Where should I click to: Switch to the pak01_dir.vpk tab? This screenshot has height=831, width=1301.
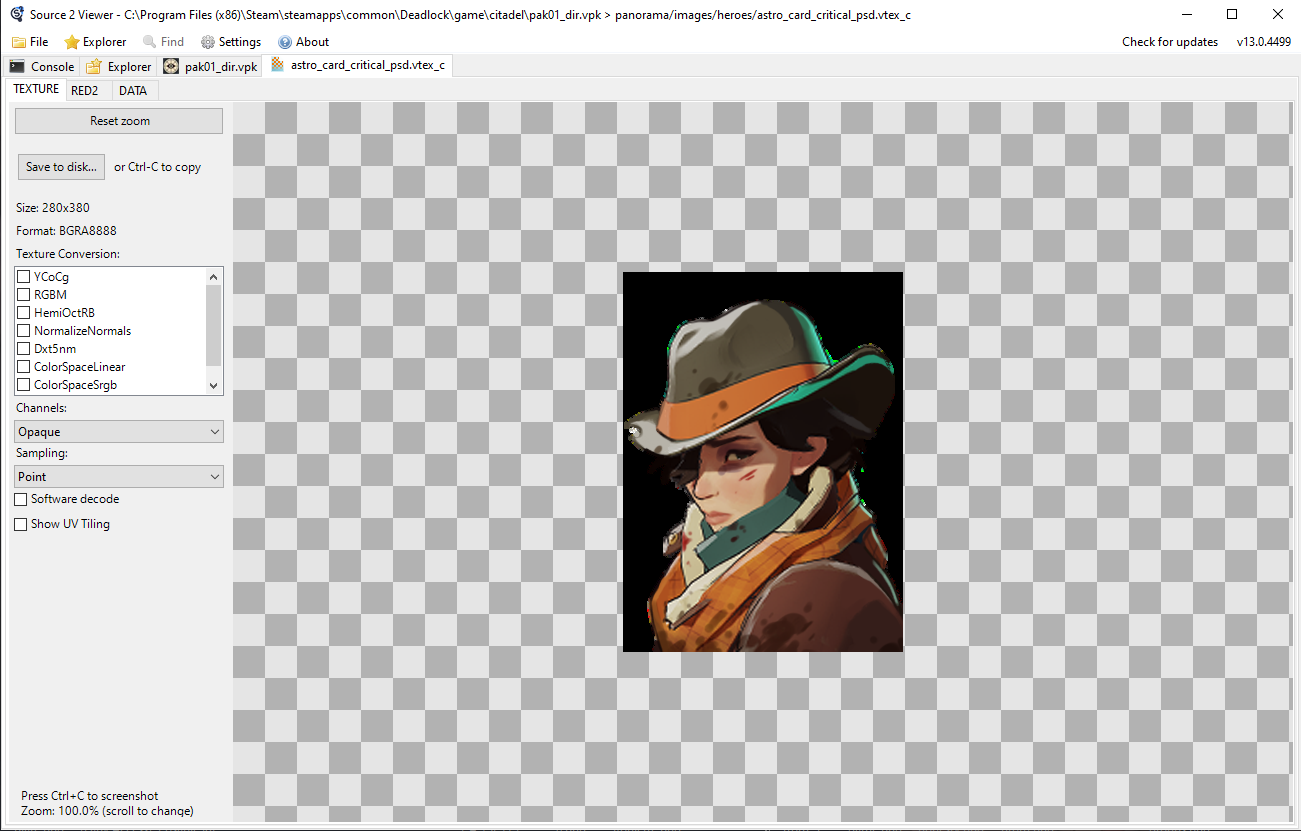coord(210,66)
